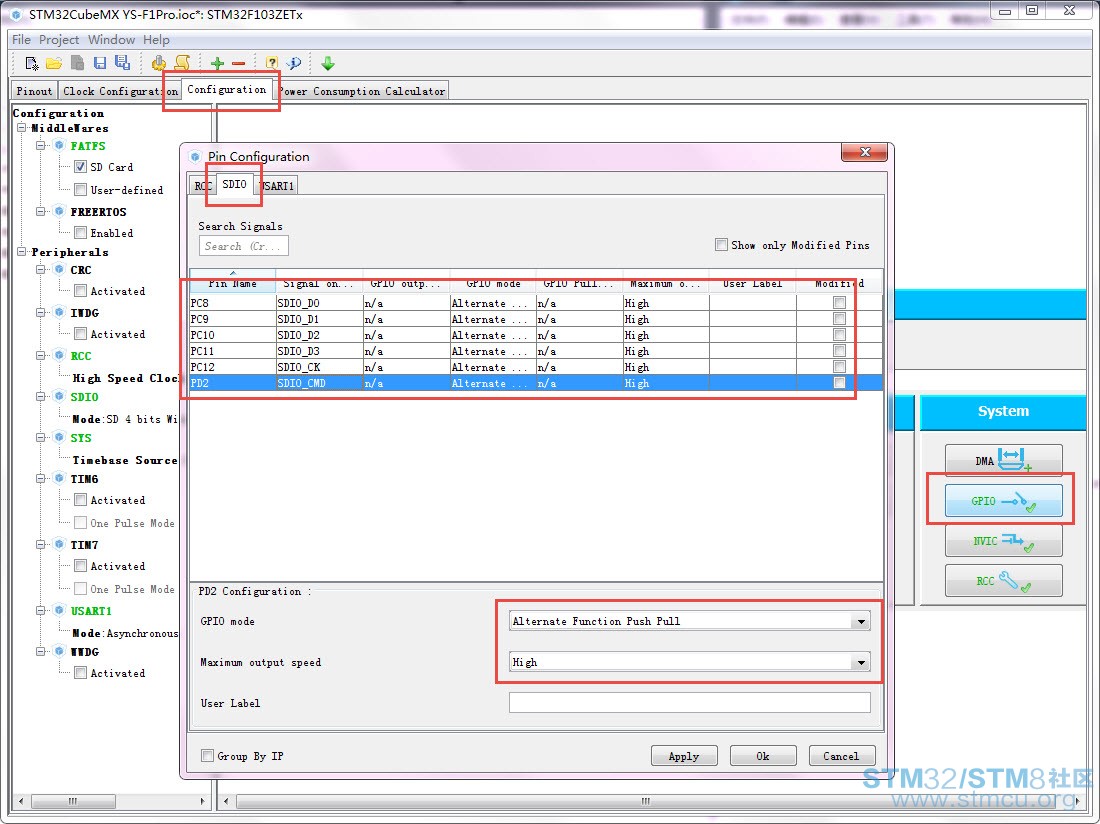Click the CRC peripheral node icon
The image size is (1100, 824).
point(60,269)
